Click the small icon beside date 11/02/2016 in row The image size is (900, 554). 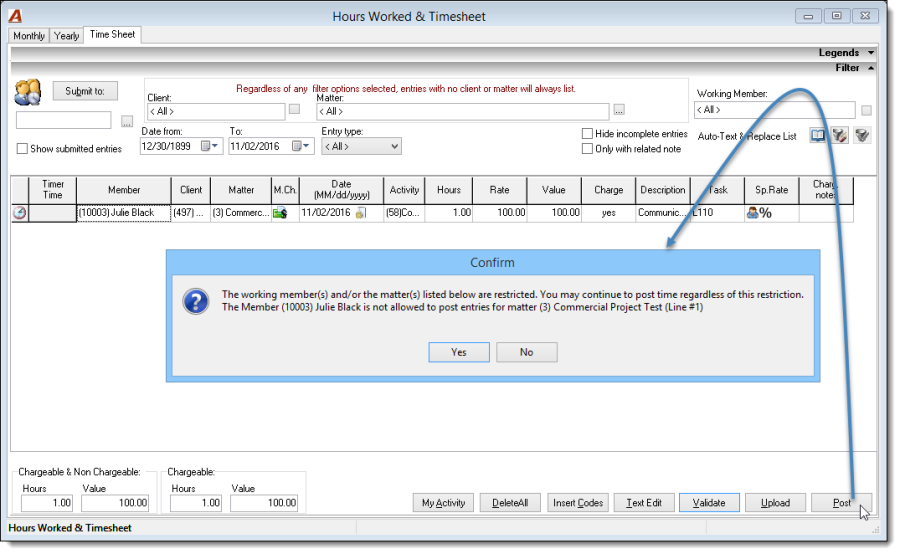click(x=360, y=213)
